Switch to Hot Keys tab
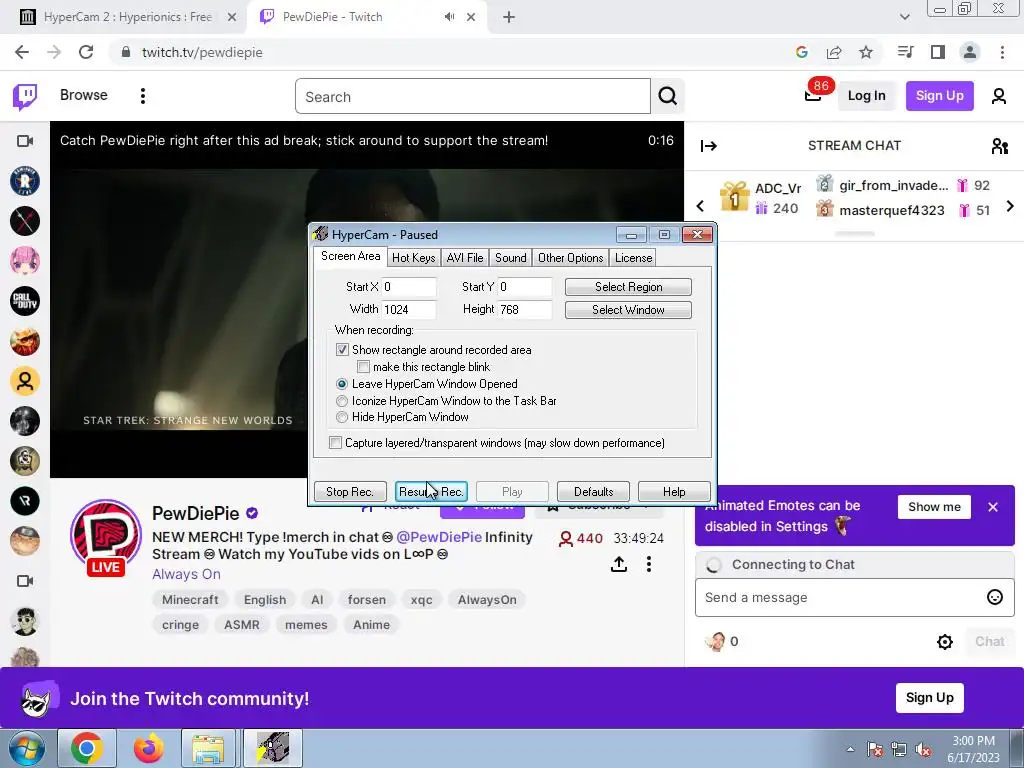 [x=413, y=258]
